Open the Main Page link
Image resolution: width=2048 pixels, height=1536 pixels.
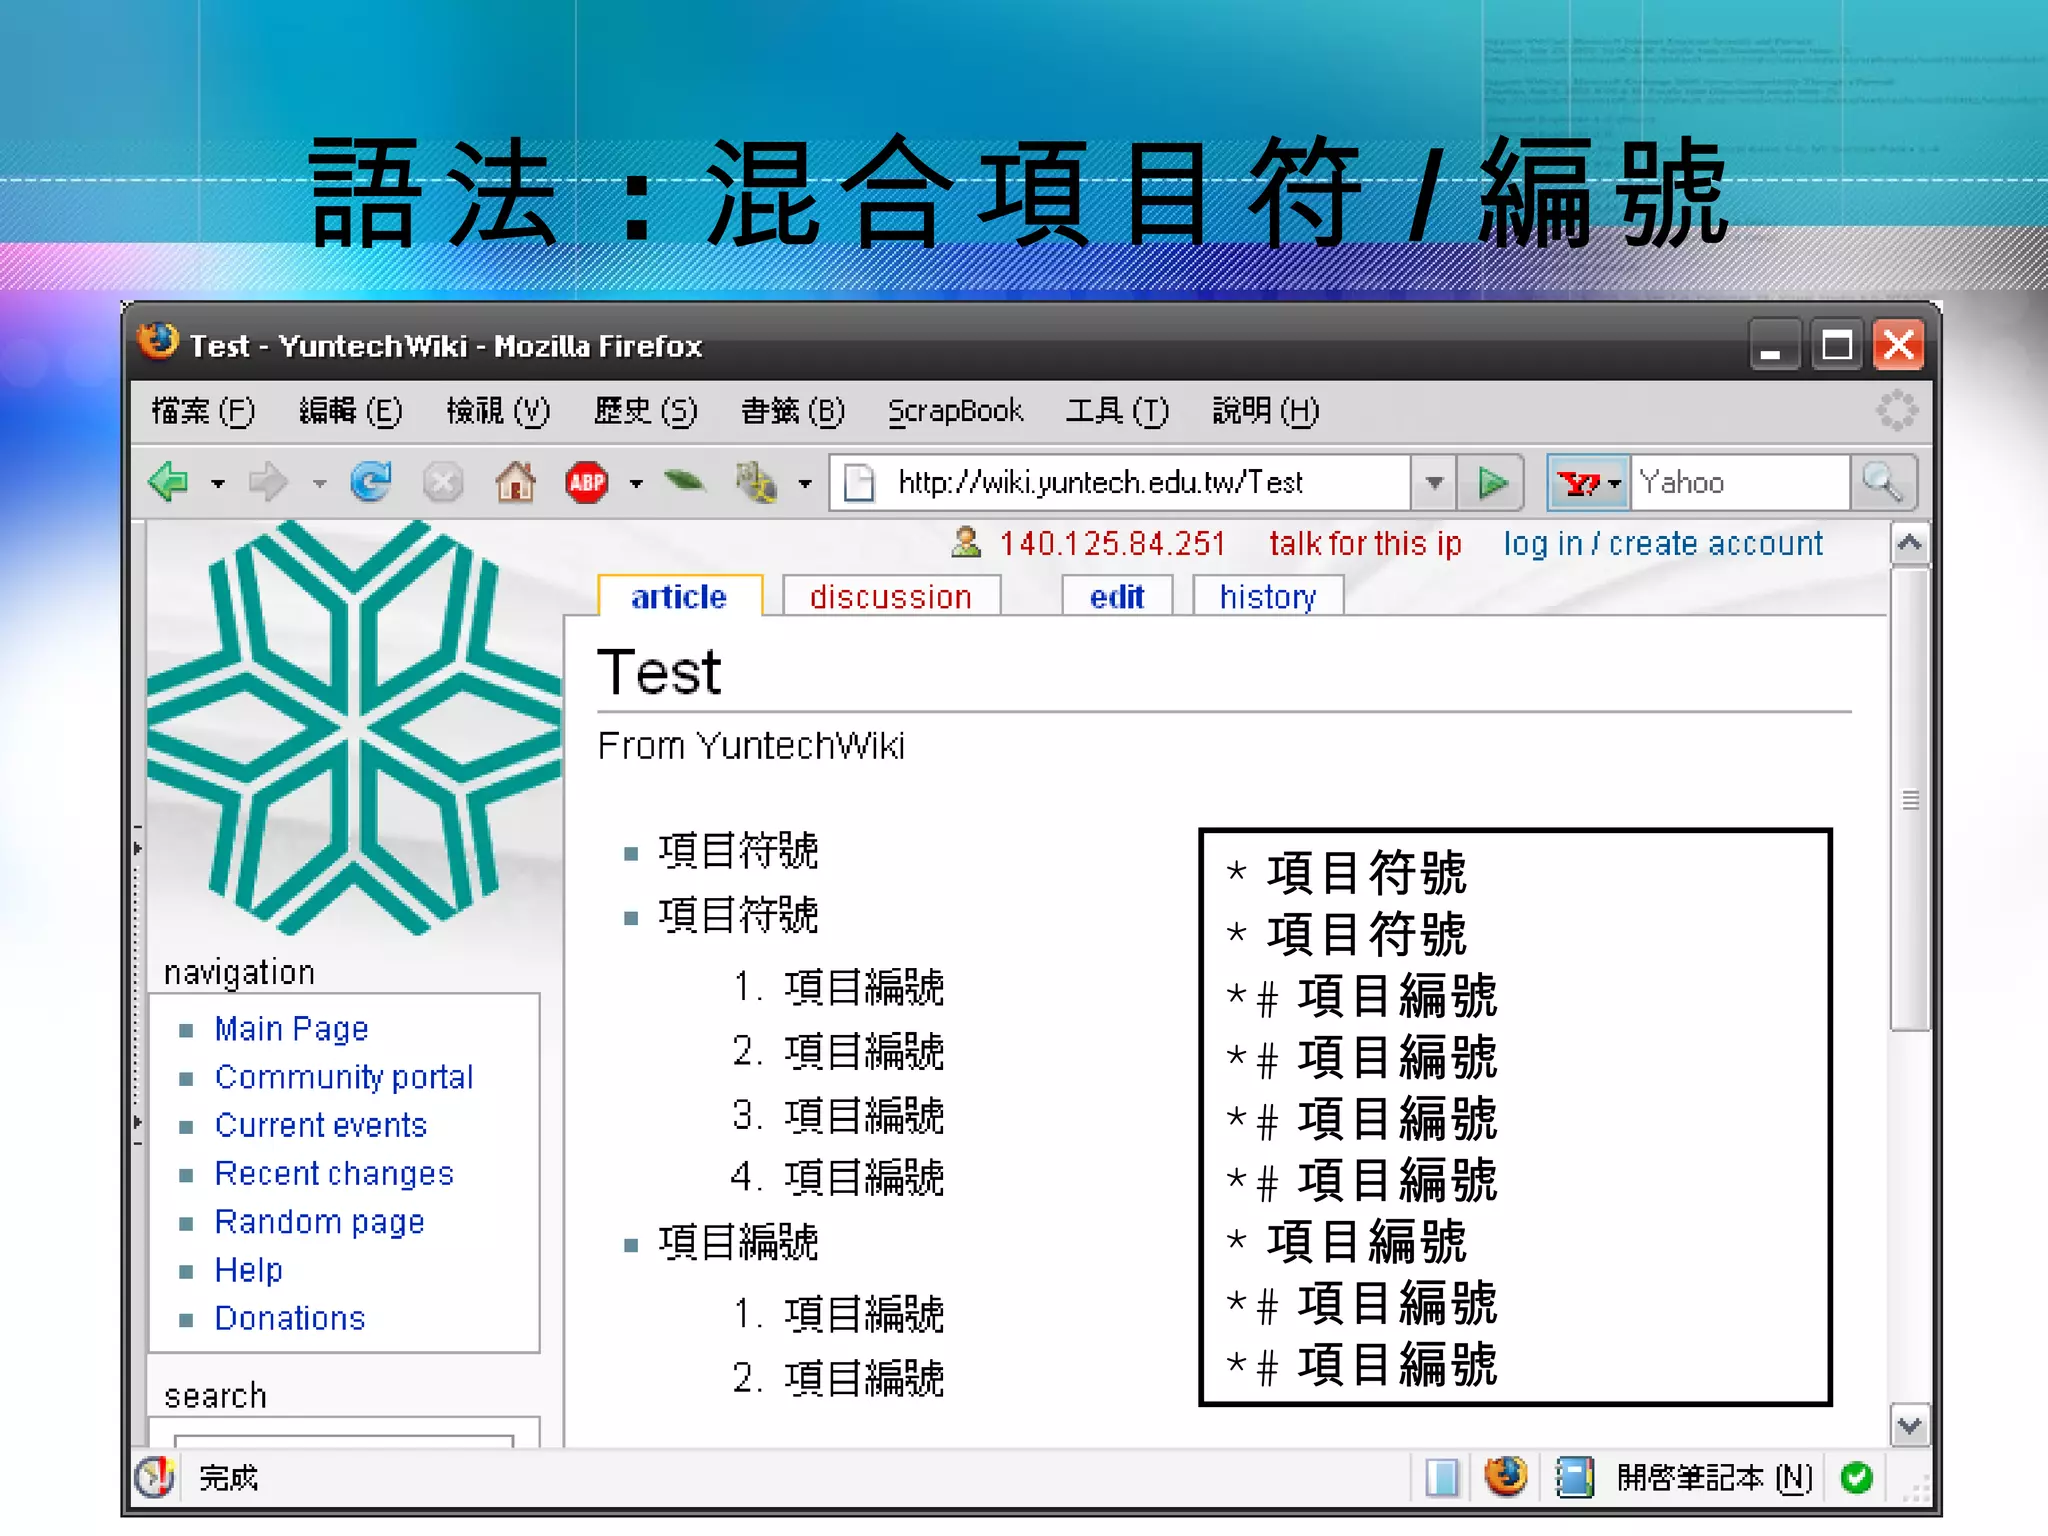pos(291,1029)
